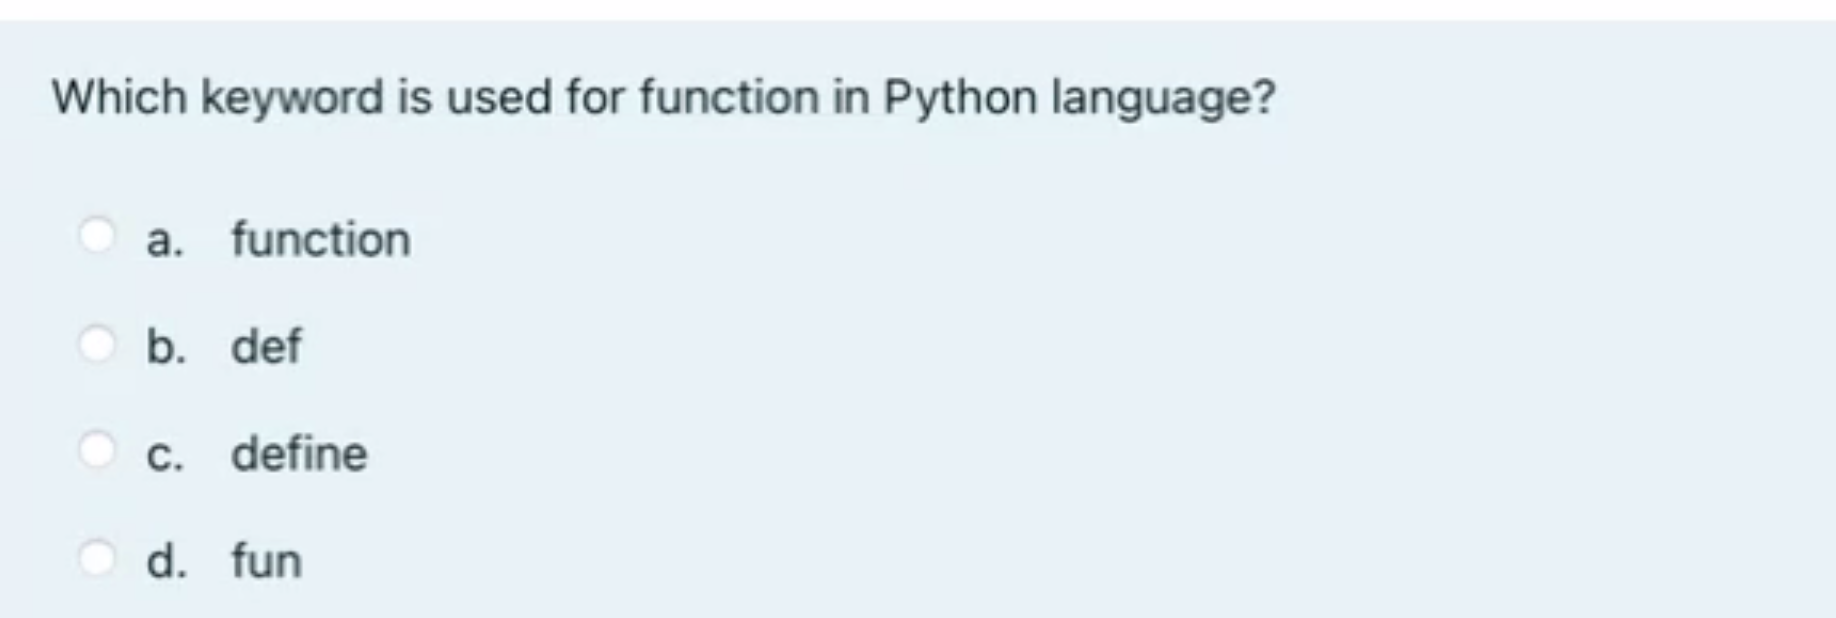Click the 'a.' option letter
The image size is (1836, 618).
(x=165, y=241)
